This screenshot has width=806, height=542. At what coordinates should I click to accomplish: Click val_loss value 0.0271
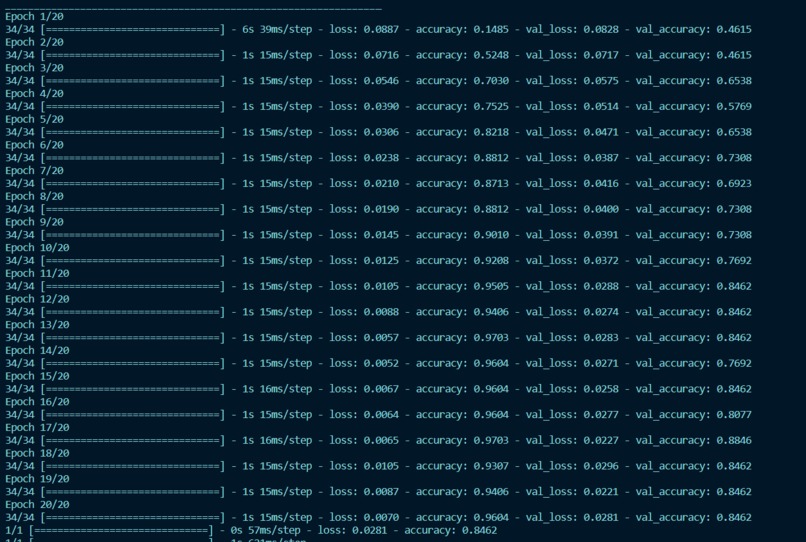click(601, 364)
